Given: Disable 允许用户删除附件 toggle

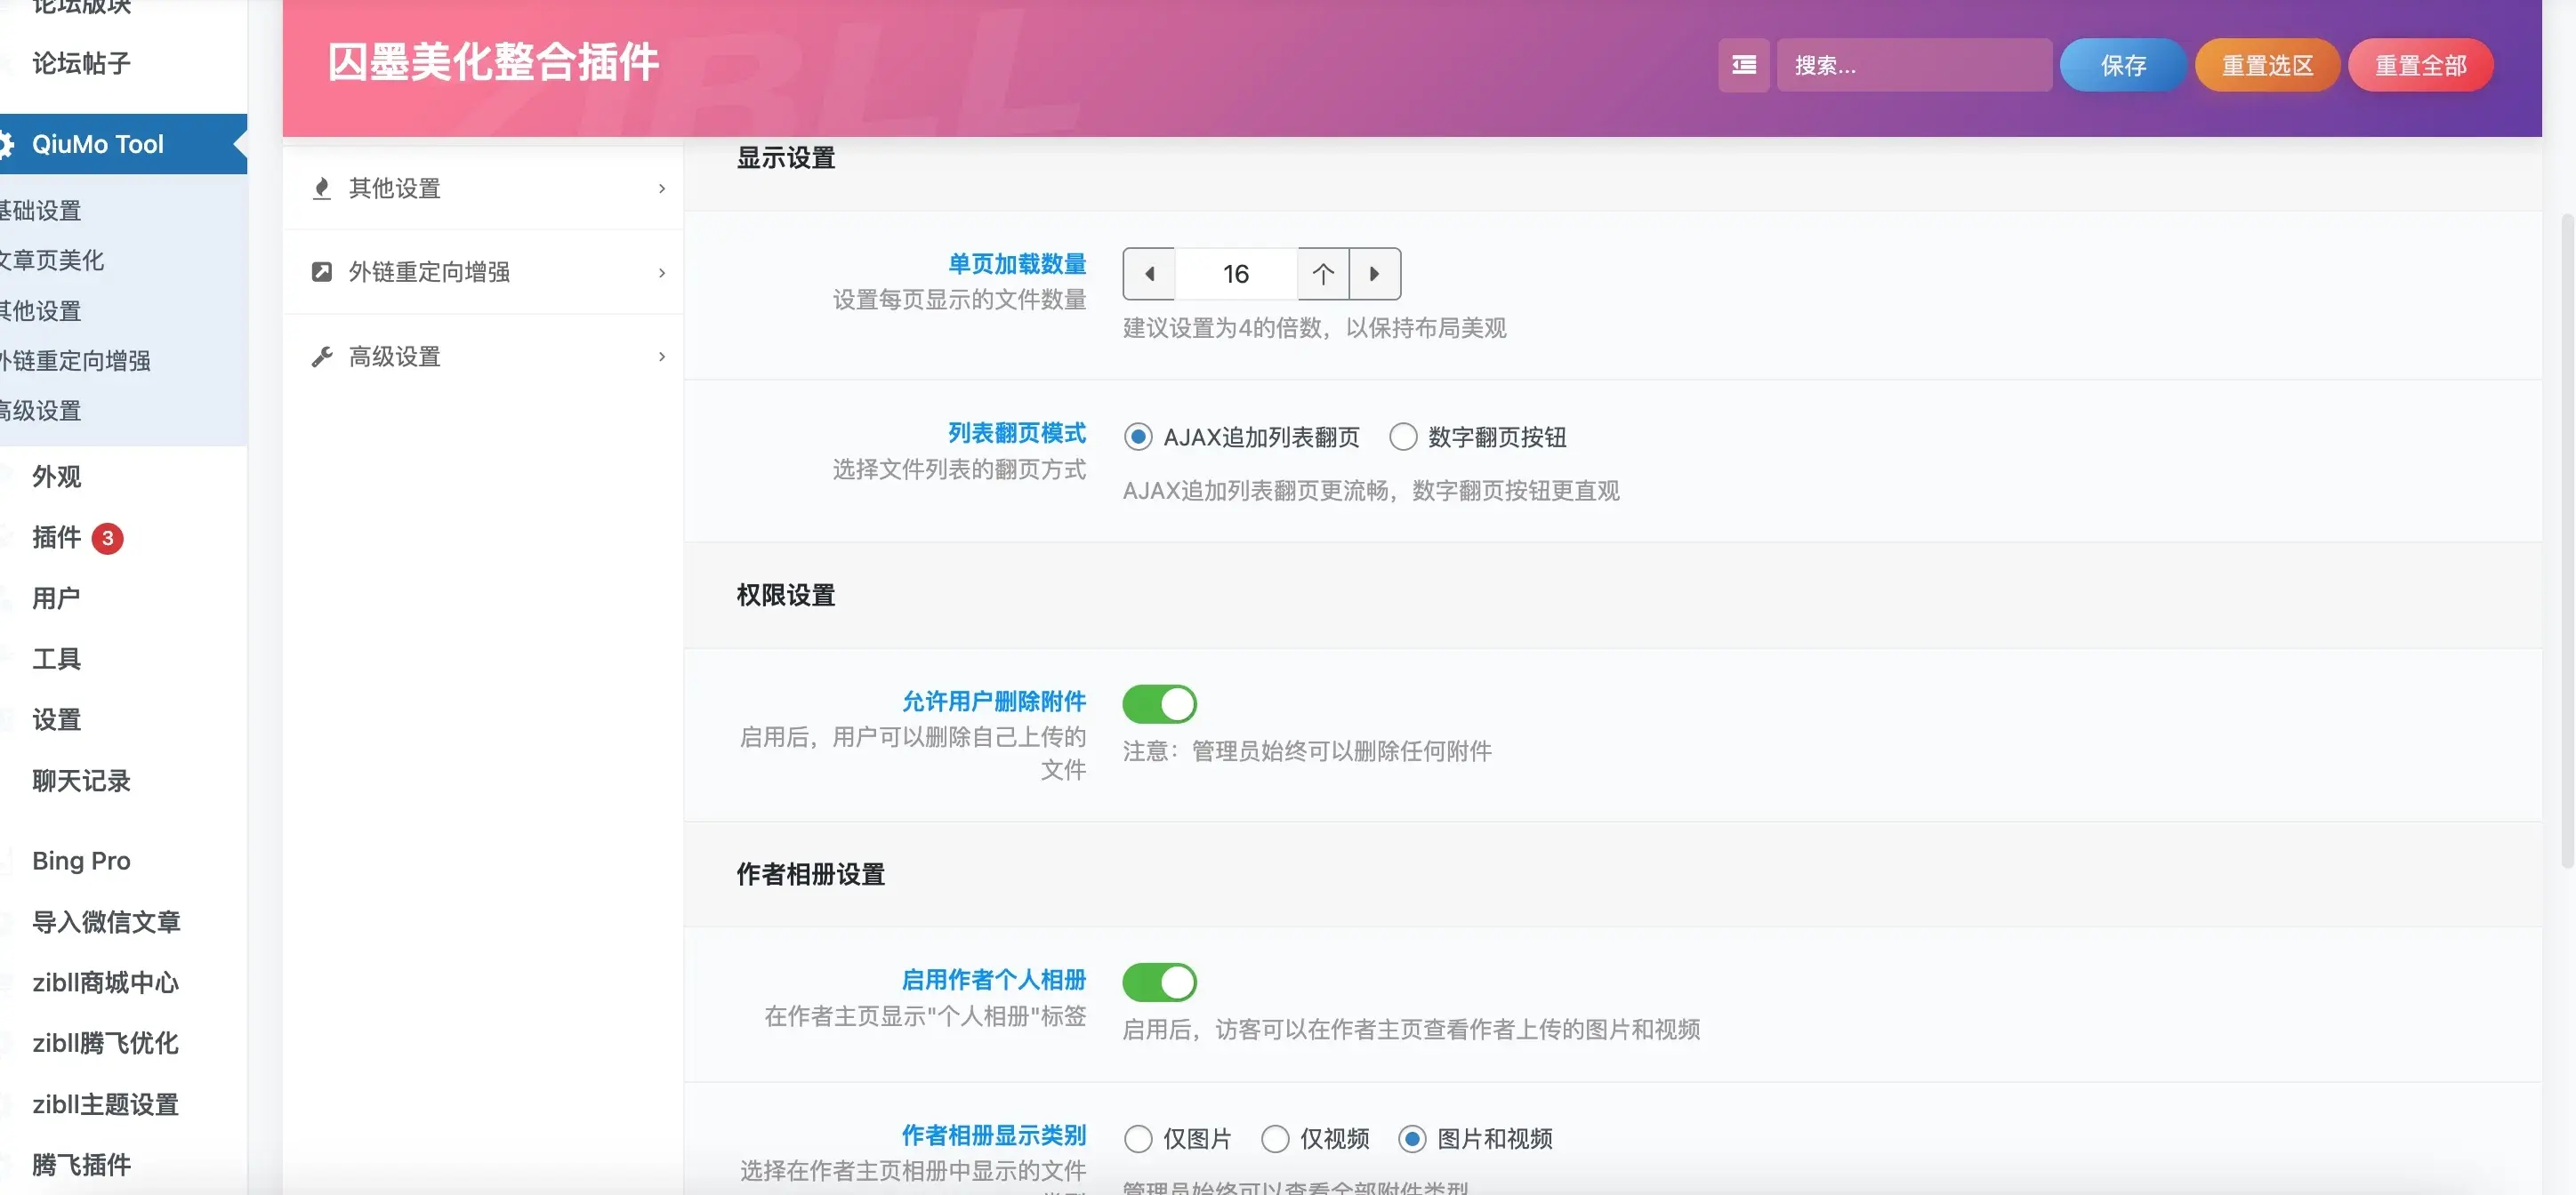Looking at the screenshot, I should 1159,704.
